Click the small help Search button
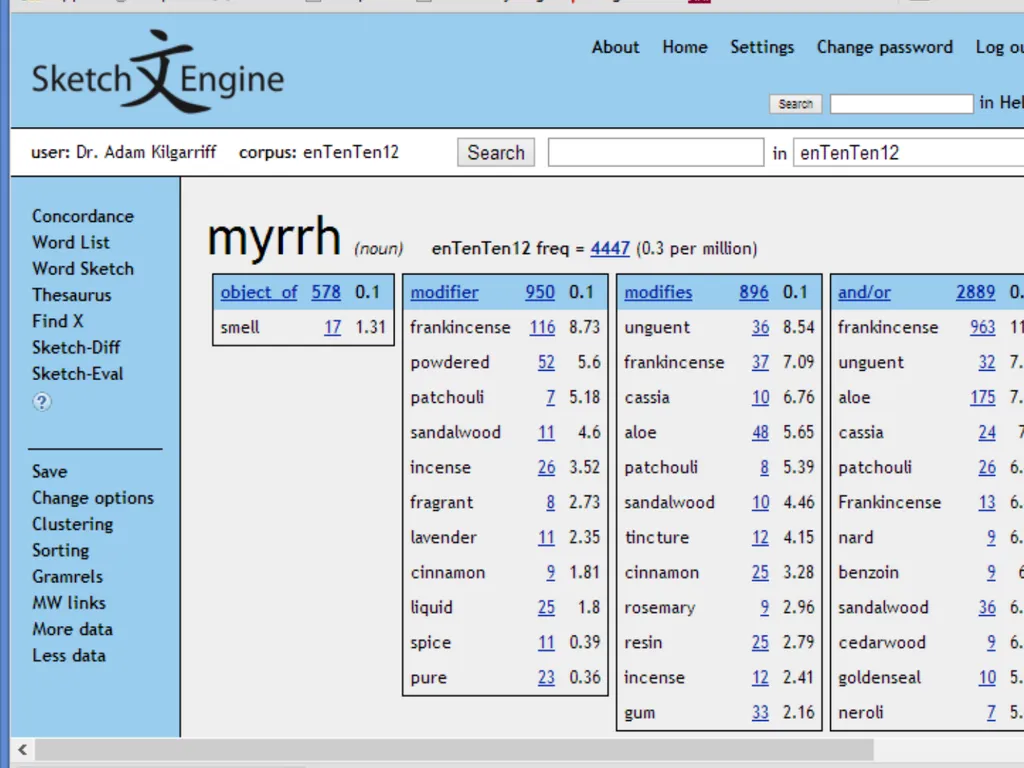 coord(795,104)
